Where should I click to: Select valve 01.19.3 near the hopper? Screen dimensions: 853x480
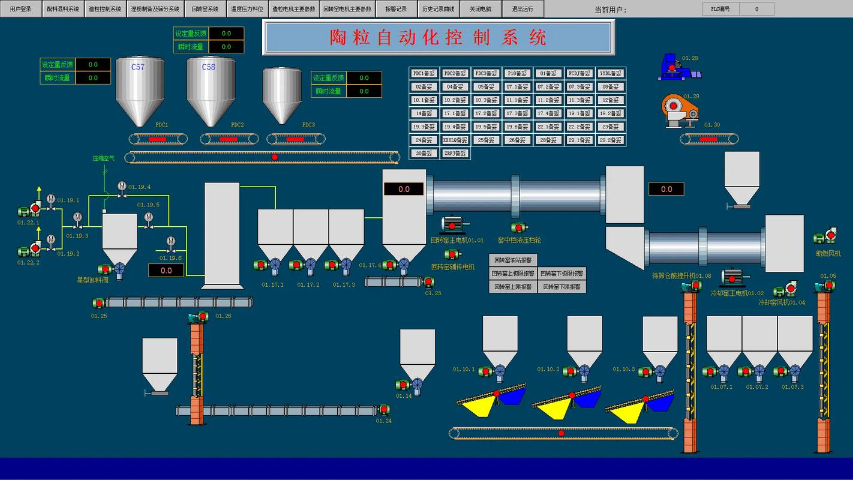(x=78, y=219)
